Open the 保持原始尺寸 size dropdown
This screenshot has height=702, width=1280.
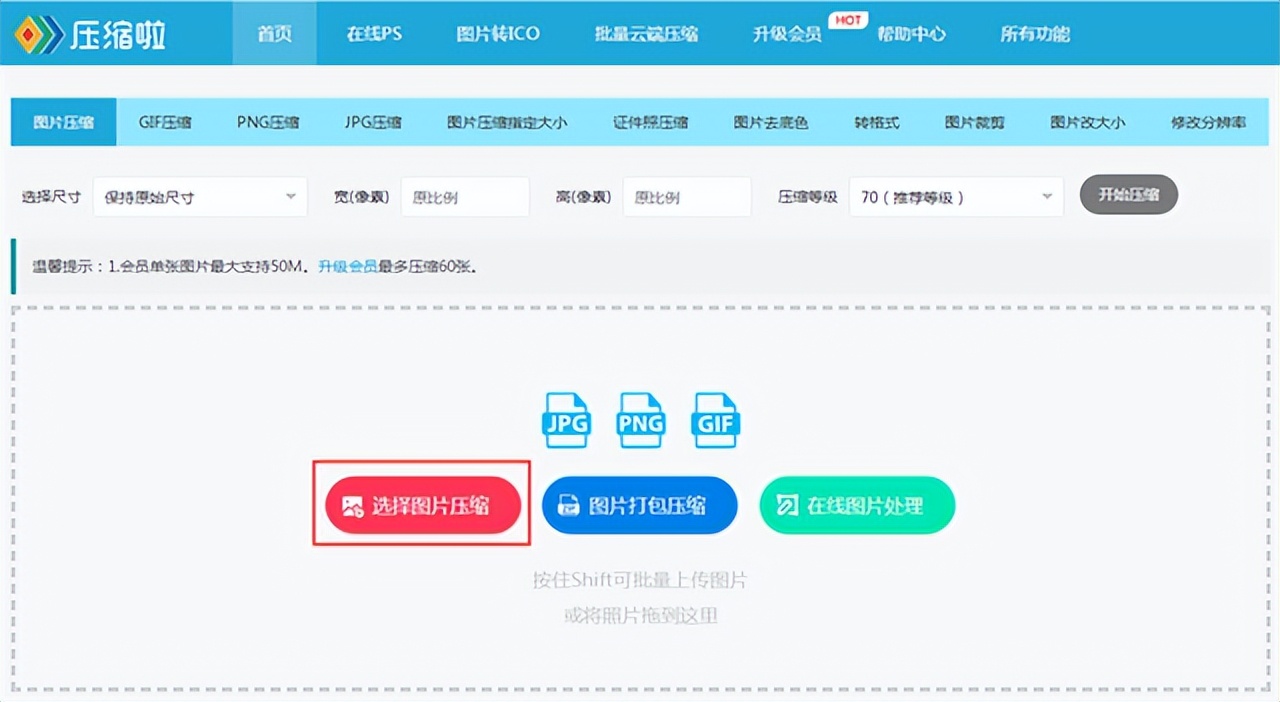(x=200, y=196)
